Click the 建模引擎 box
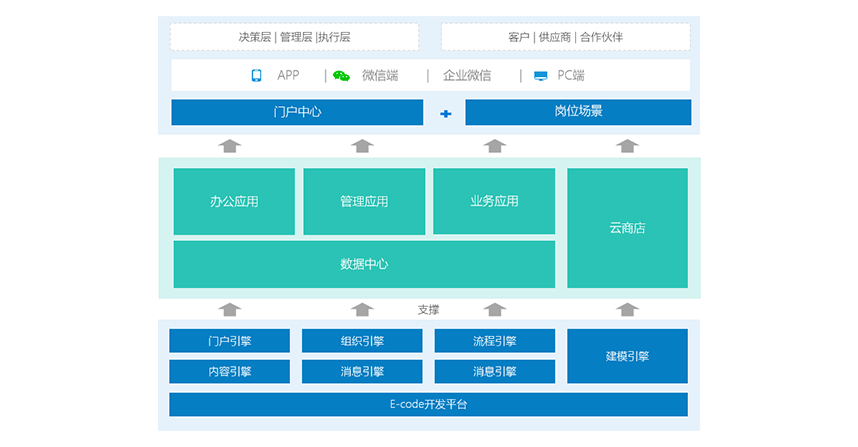Screen dimensions: 858x447 [x=627, y=356]
